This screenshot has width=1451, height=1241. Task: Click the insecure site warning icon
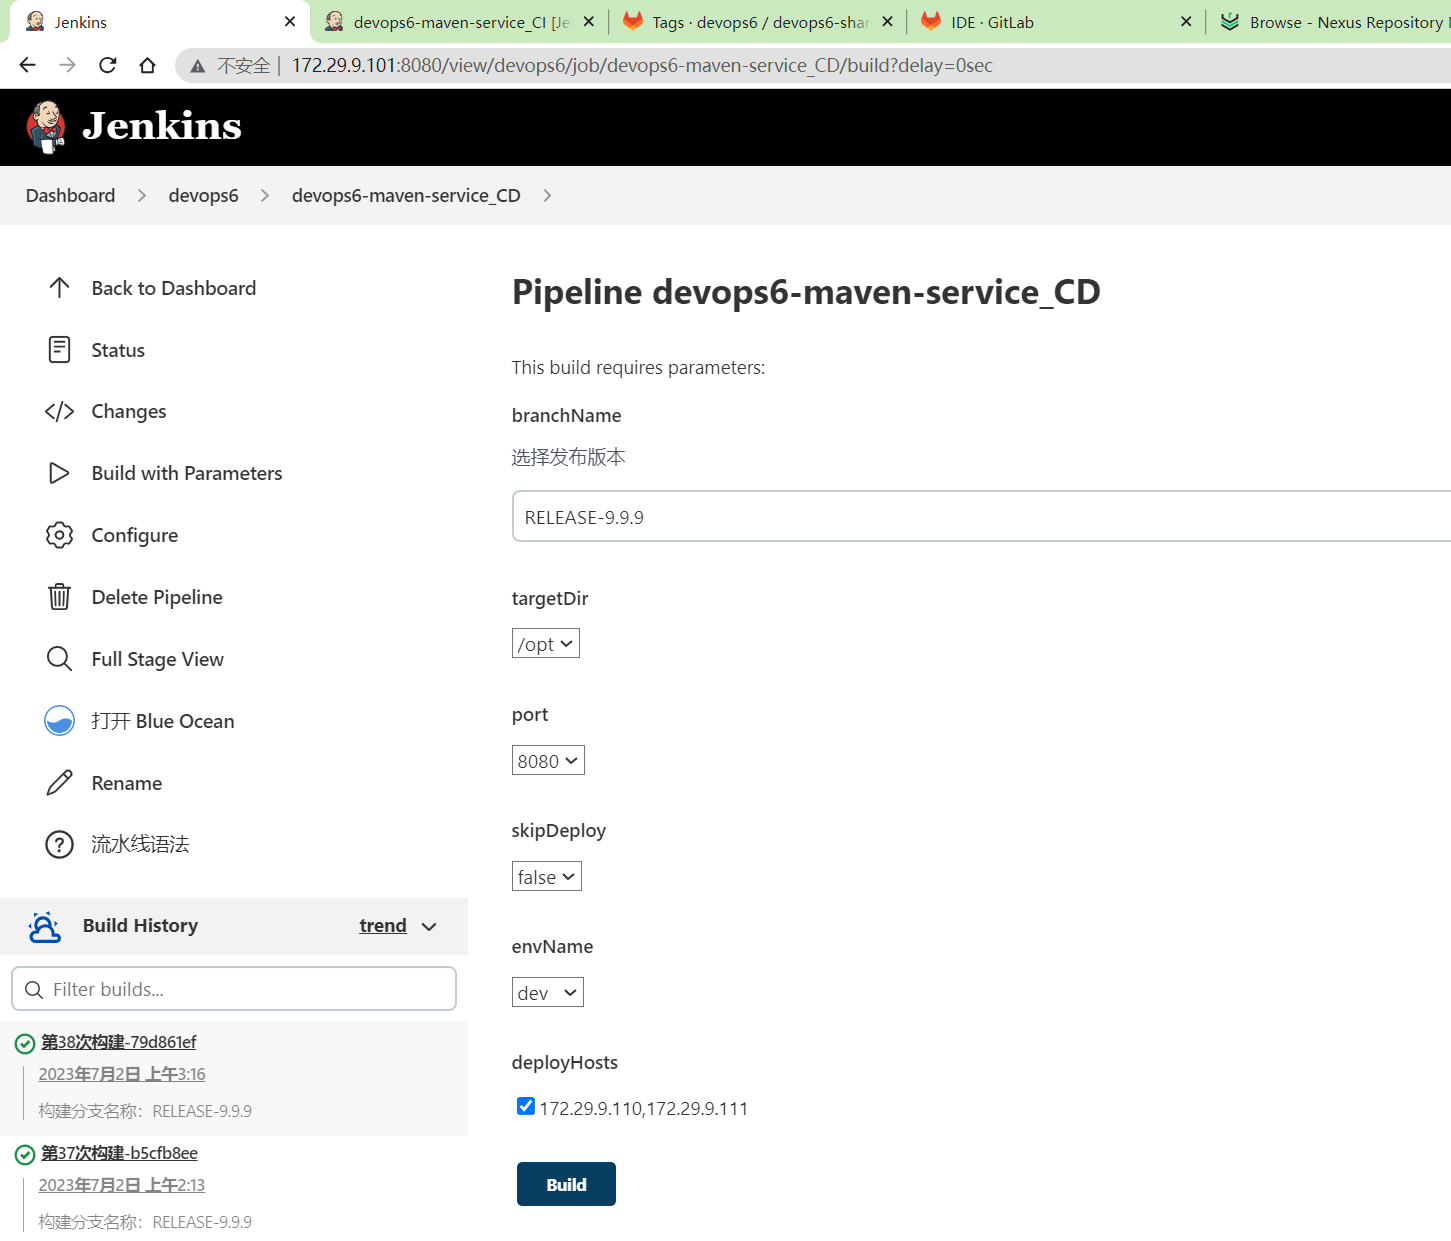tap(198, 66)
